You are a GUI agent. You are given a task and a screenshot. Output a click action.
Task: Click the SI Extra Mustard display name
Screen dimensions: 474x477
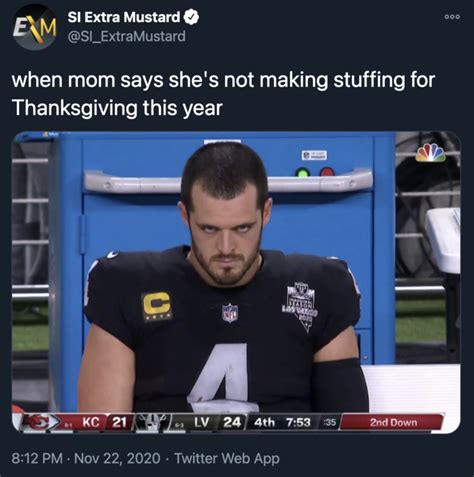tap(124, 17)
